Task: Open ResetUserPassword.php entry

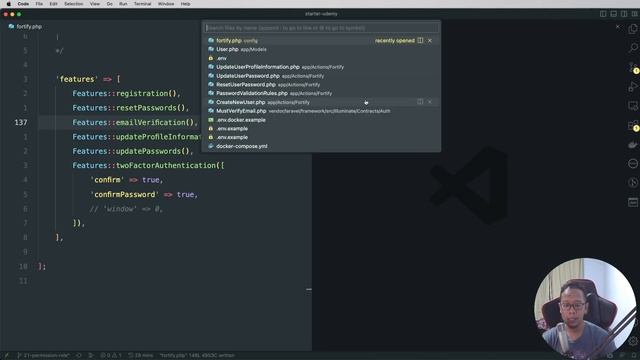Action: click(x=321, y=84)
